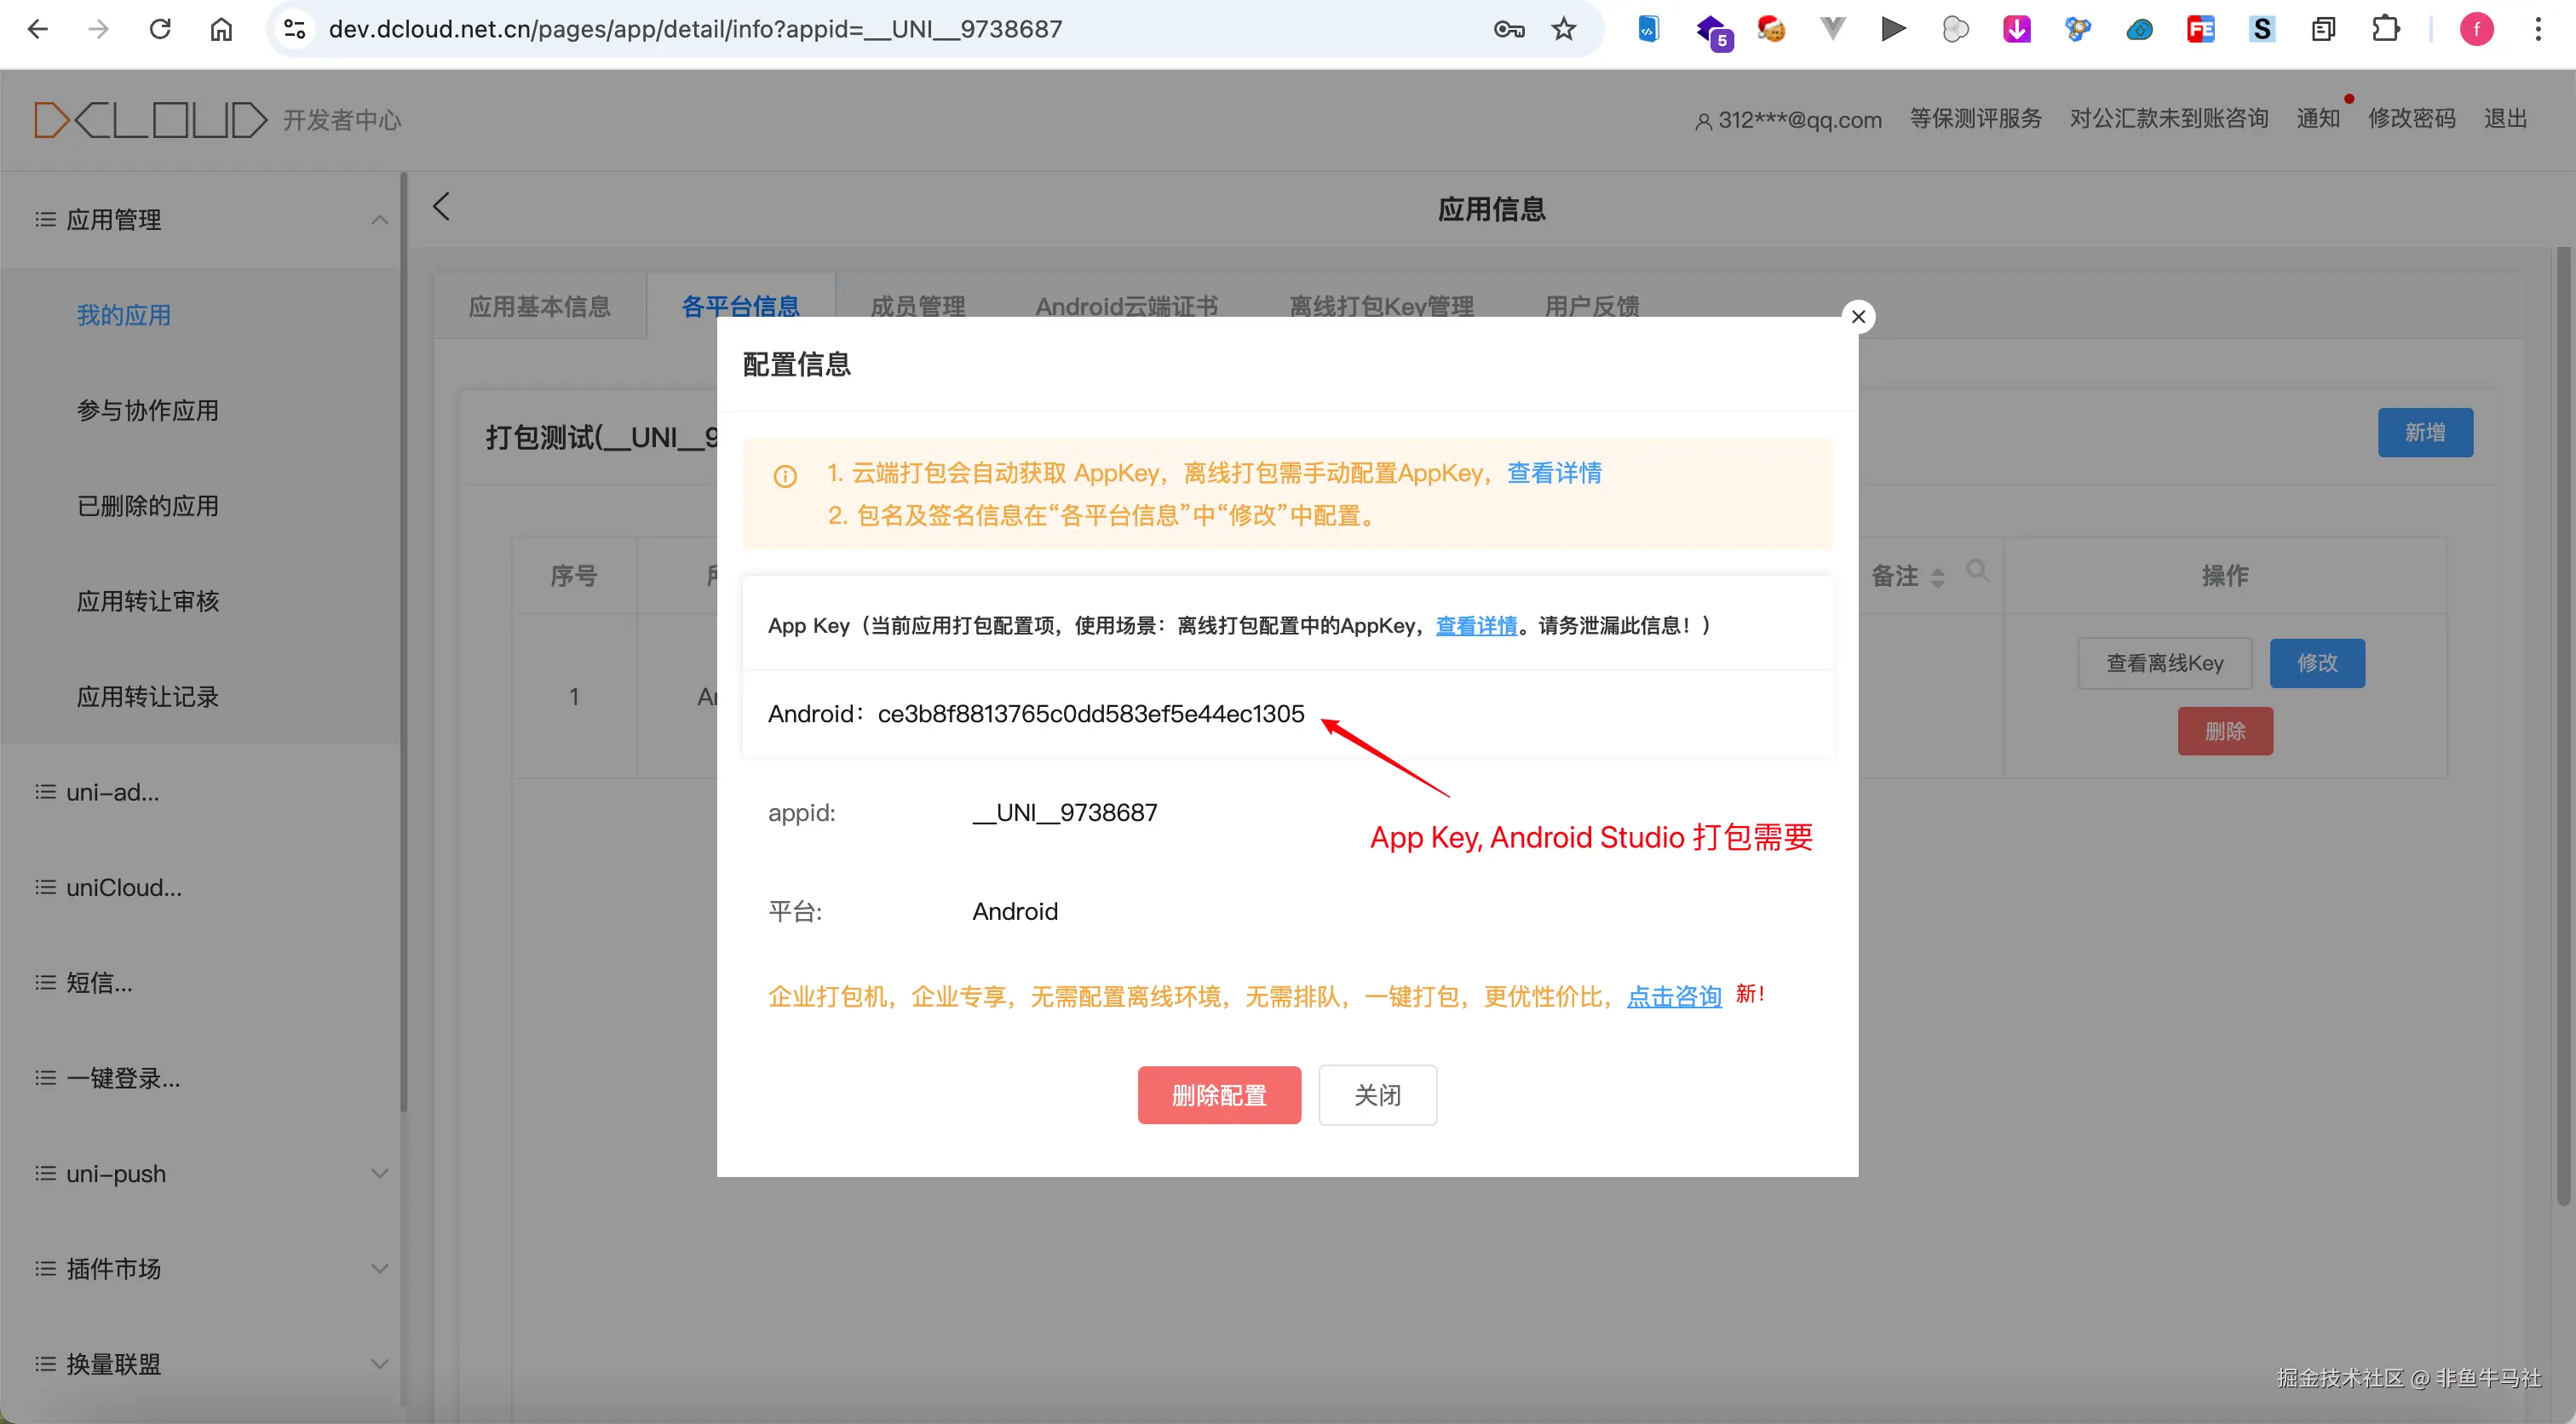Expand the 插件市场 sidebar menu
Image resolution: width=2576 pixels, height=1424 pixels.
pos(379,1269)
